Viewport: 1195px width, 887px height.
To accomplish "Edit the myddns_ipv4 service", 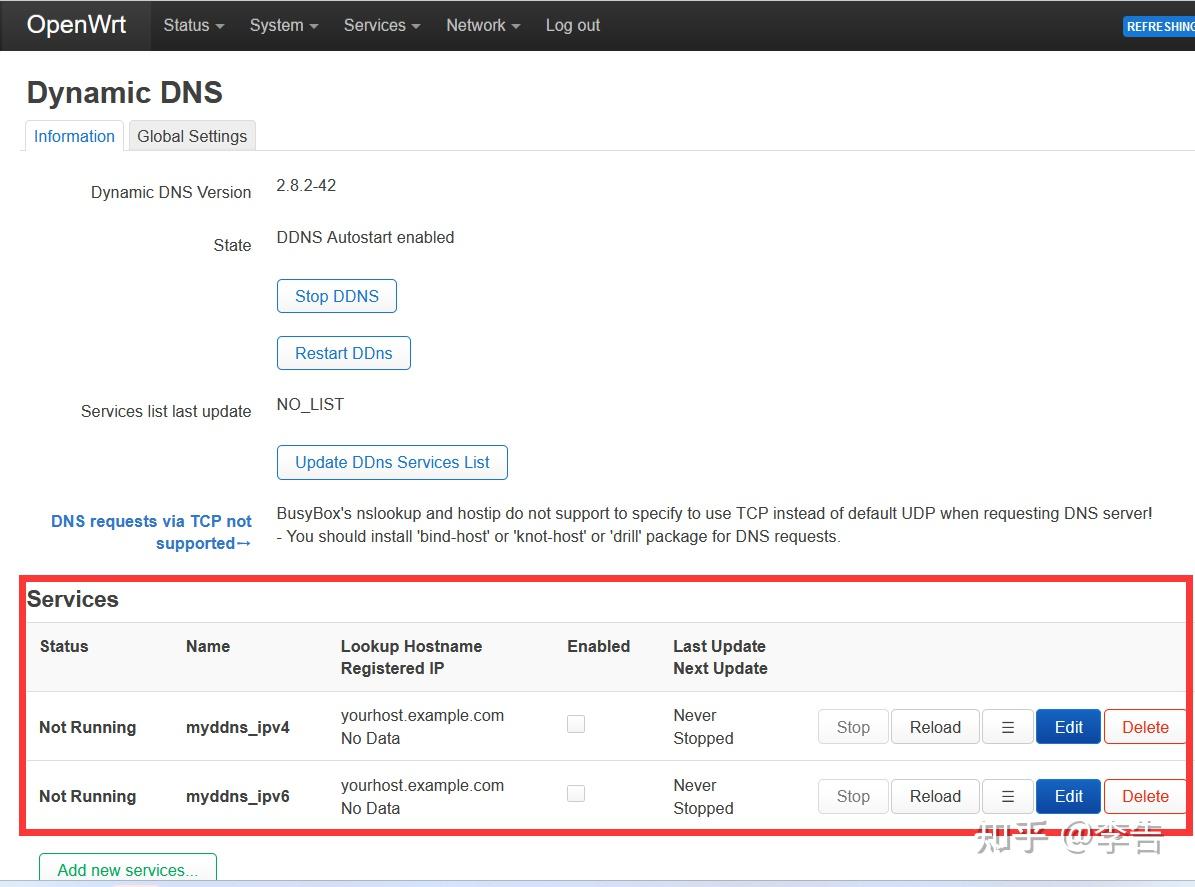I will 1068,727.
